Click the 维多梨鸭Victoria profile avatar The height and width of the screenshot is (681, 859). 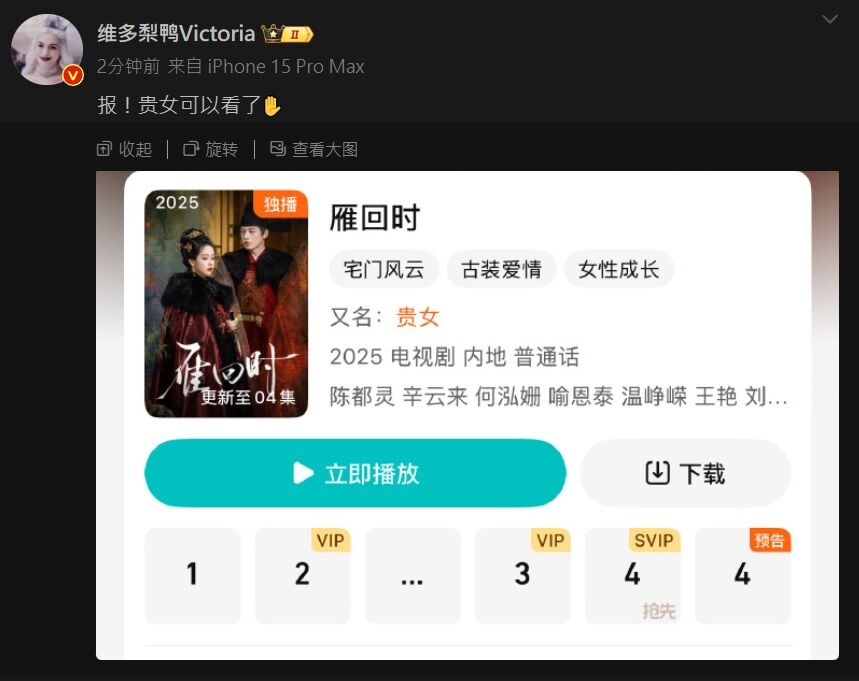pyautogui.click(x=47, y=49)
